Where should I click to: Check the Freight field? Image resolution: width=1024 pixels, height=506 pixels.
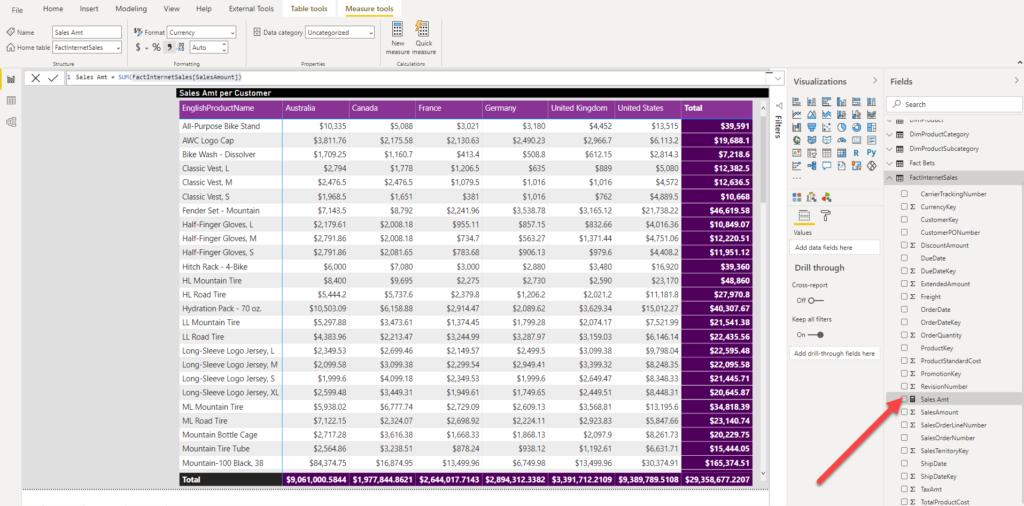[904, 296]
